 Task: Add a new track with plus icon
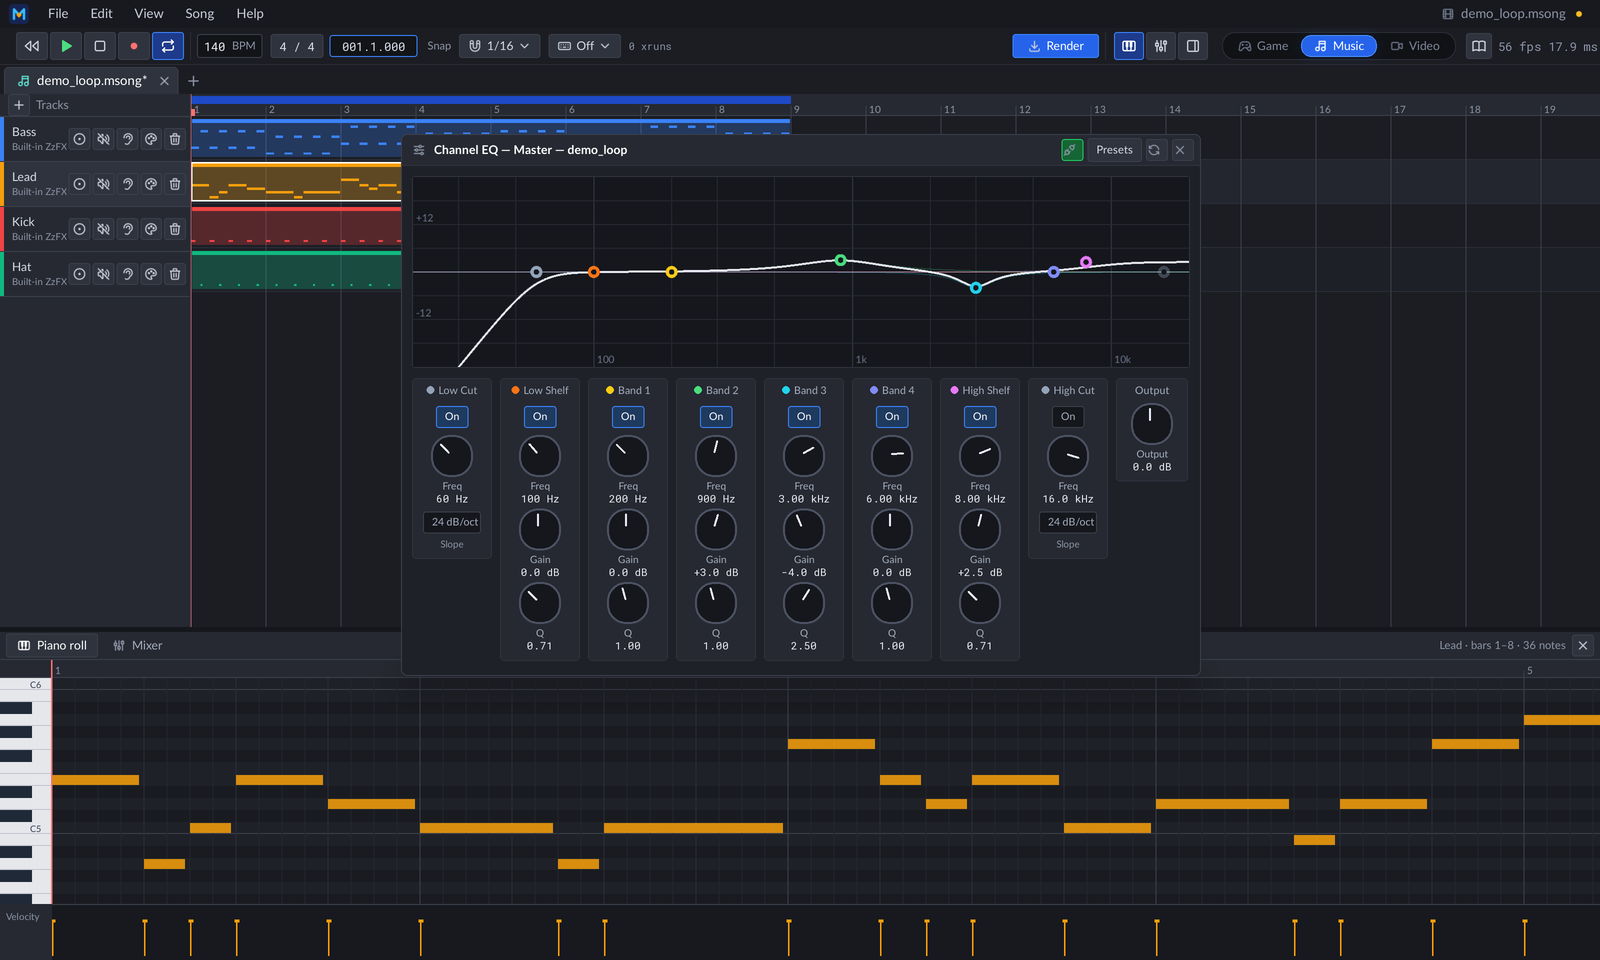(18, 105)
